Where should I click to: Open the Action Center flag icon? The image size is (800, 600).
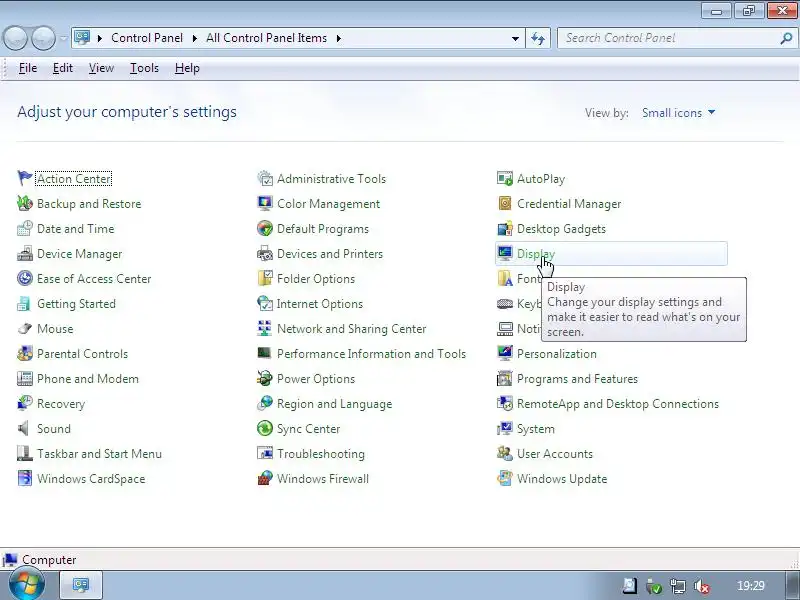pos(24,178)
